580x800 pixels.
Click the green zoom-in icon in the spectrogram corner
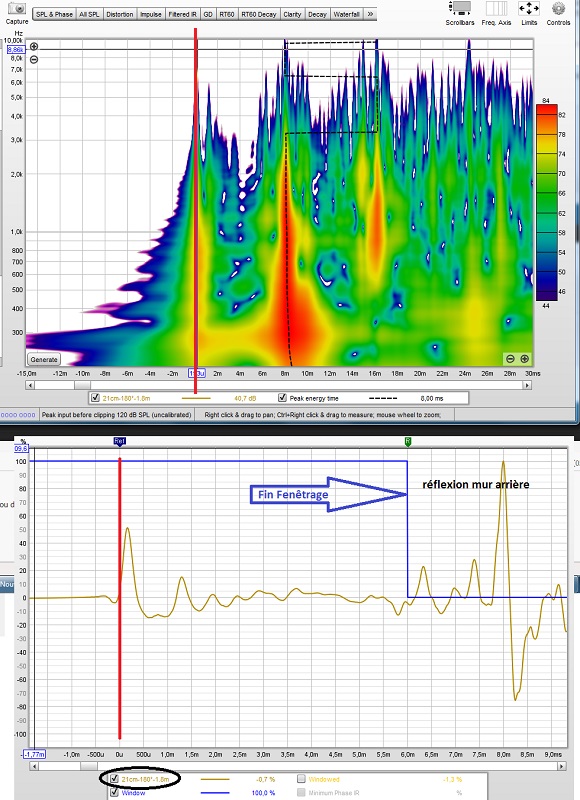click(524, 359)
